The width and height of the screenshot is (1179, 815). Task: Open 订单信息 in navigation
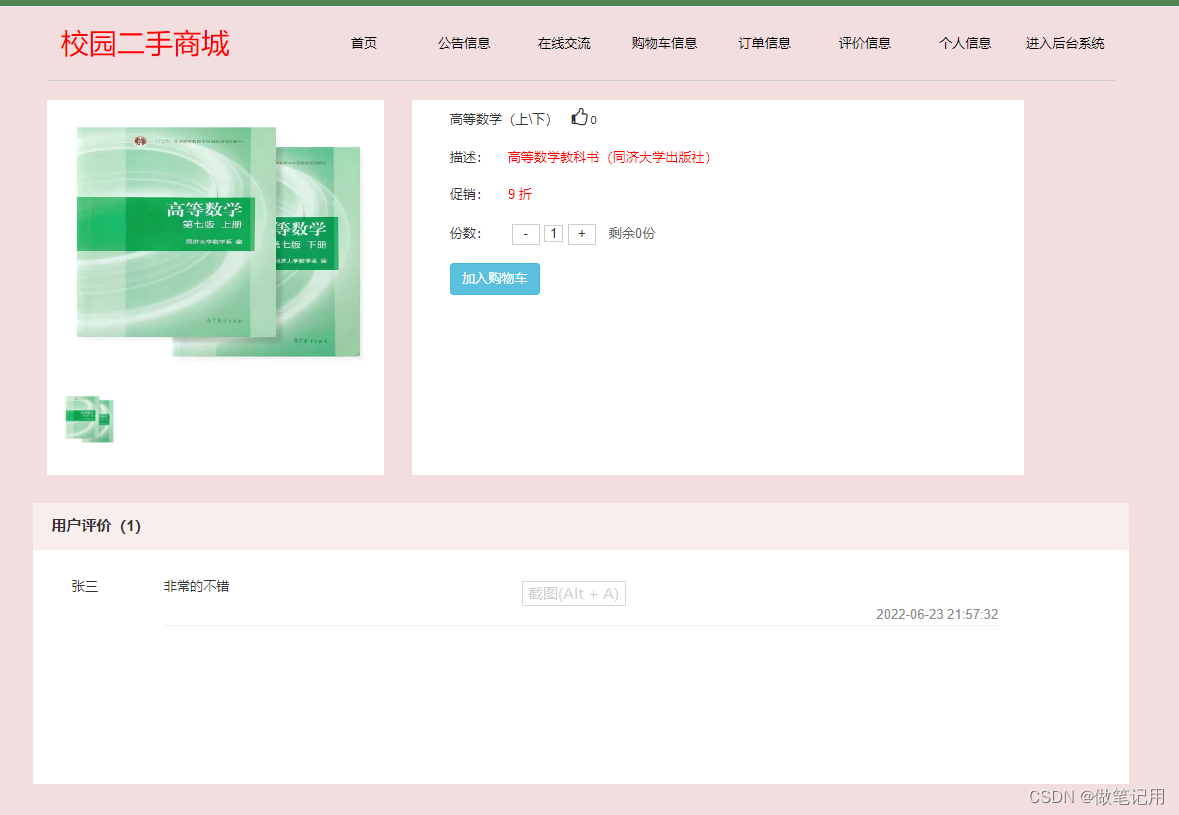pyautogui.click(x=764, y=43)
